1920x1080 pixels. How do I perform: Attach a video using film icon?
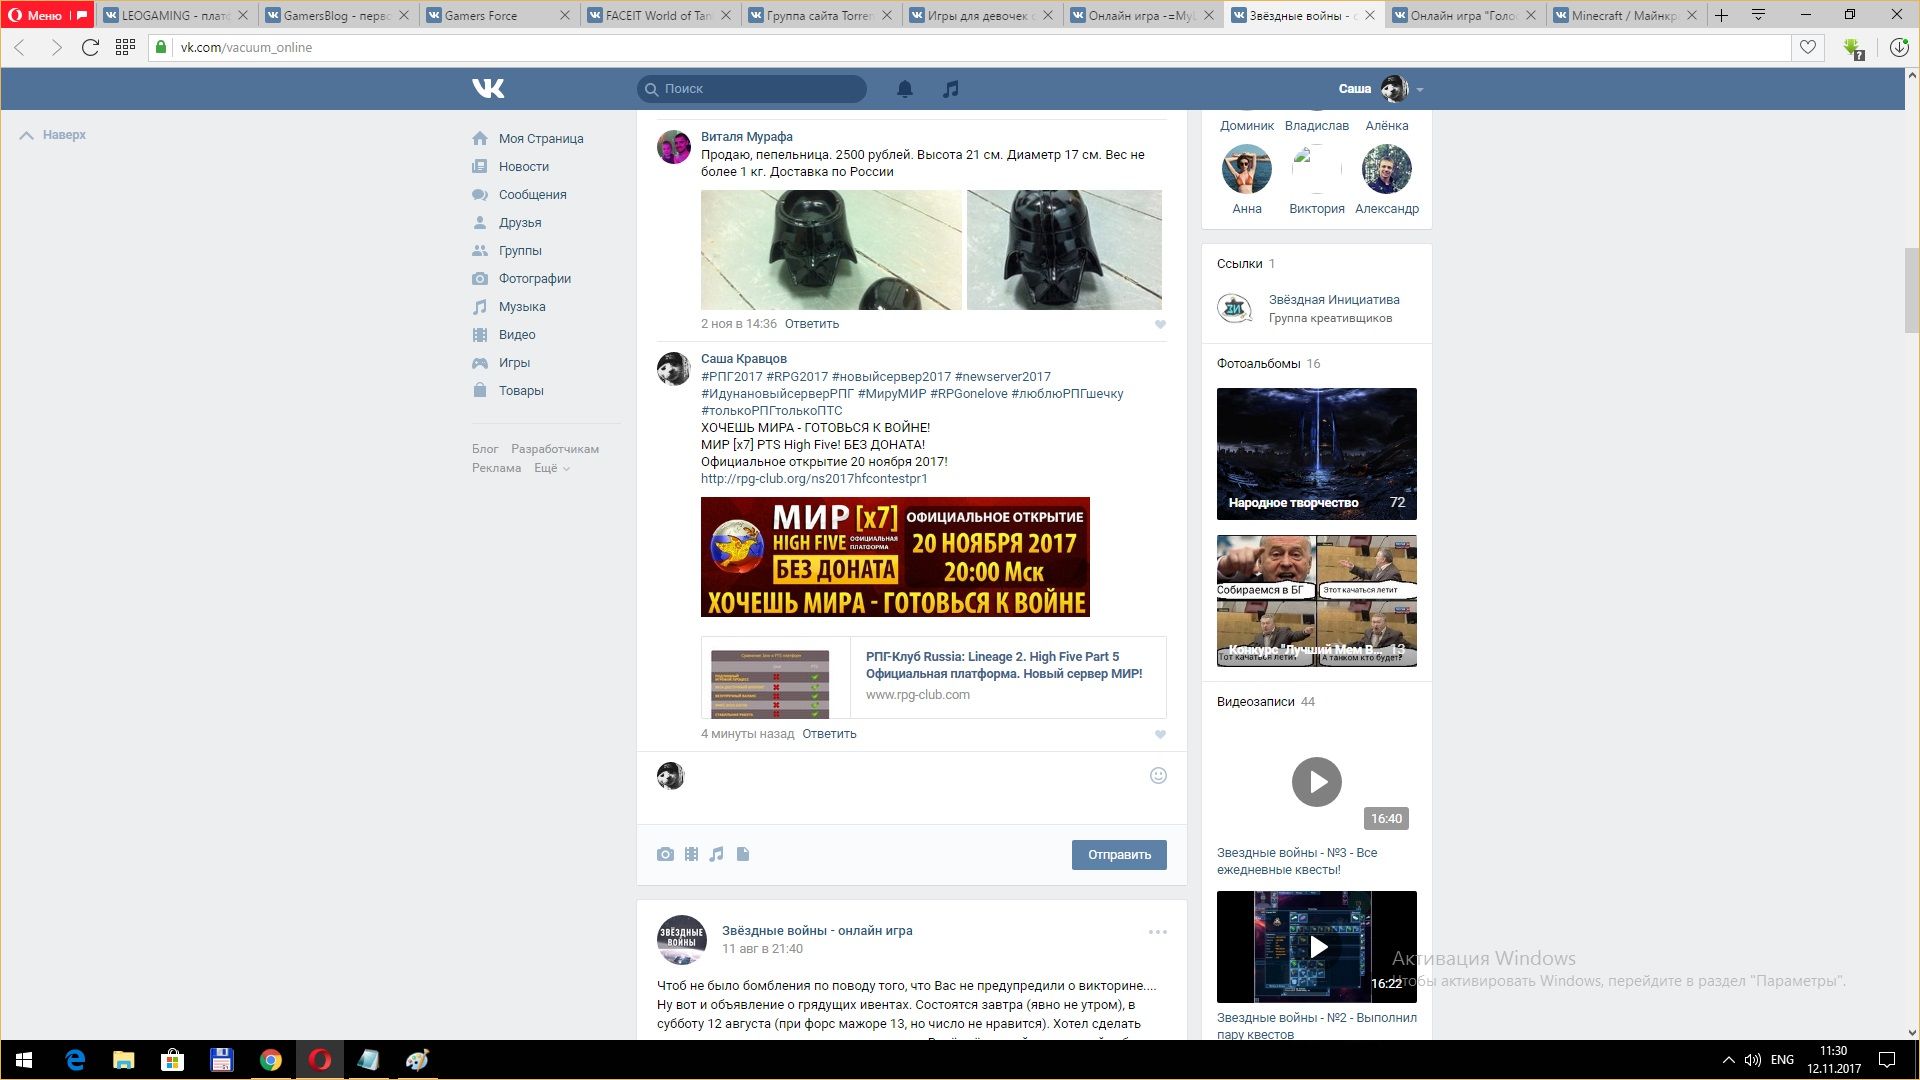691,855
